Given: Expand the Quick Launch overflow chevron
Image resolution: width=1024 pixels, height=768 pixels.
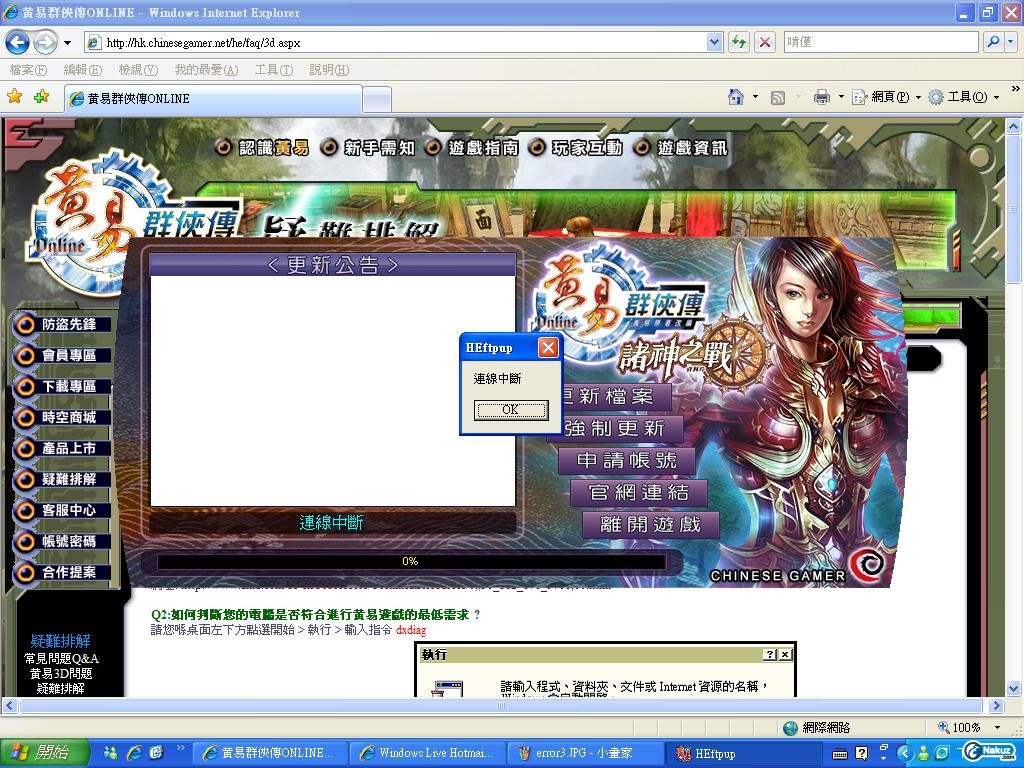Looking at the screenshot, I should [x=180, y=748].
